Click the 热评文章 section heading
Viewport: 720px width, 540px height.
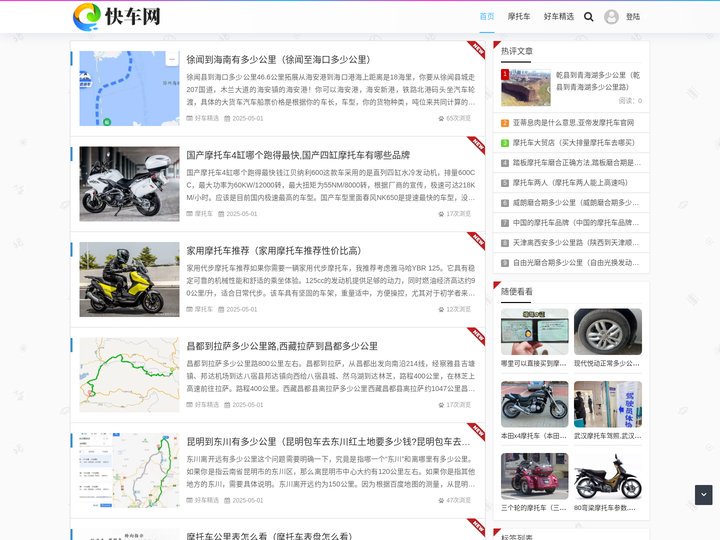tap(517, 51)
